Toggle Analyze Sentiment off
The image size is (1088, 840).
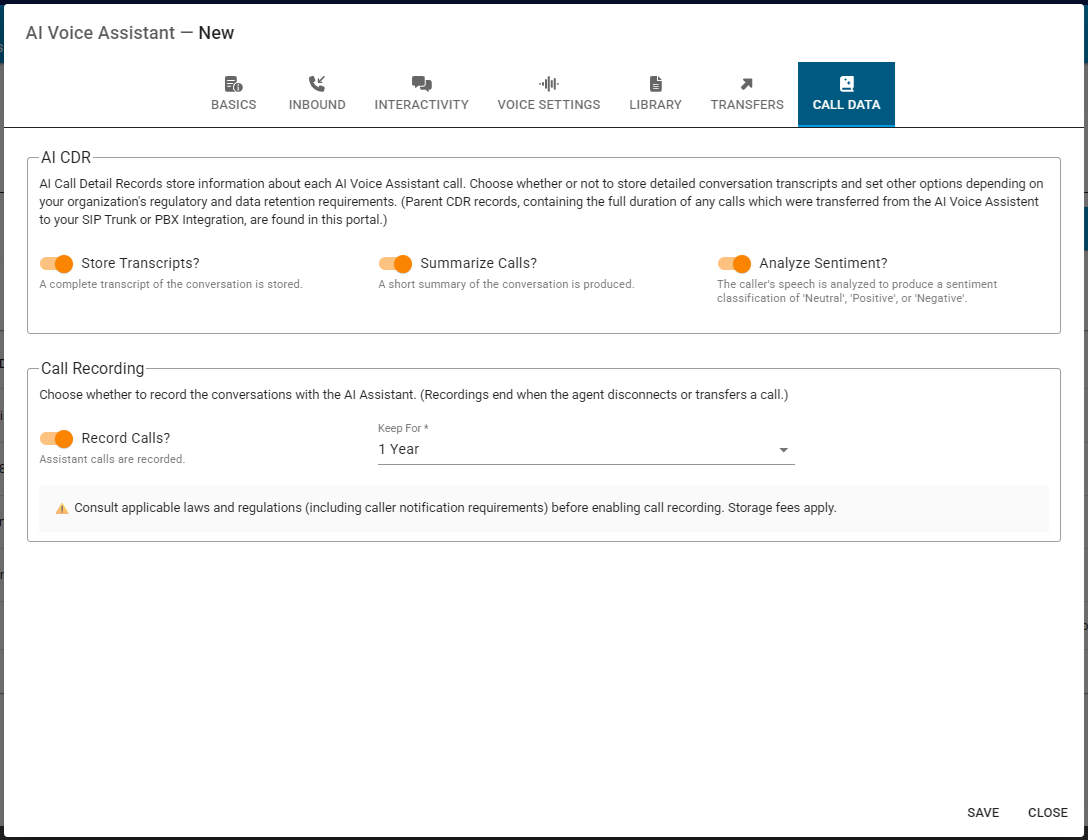734,264
